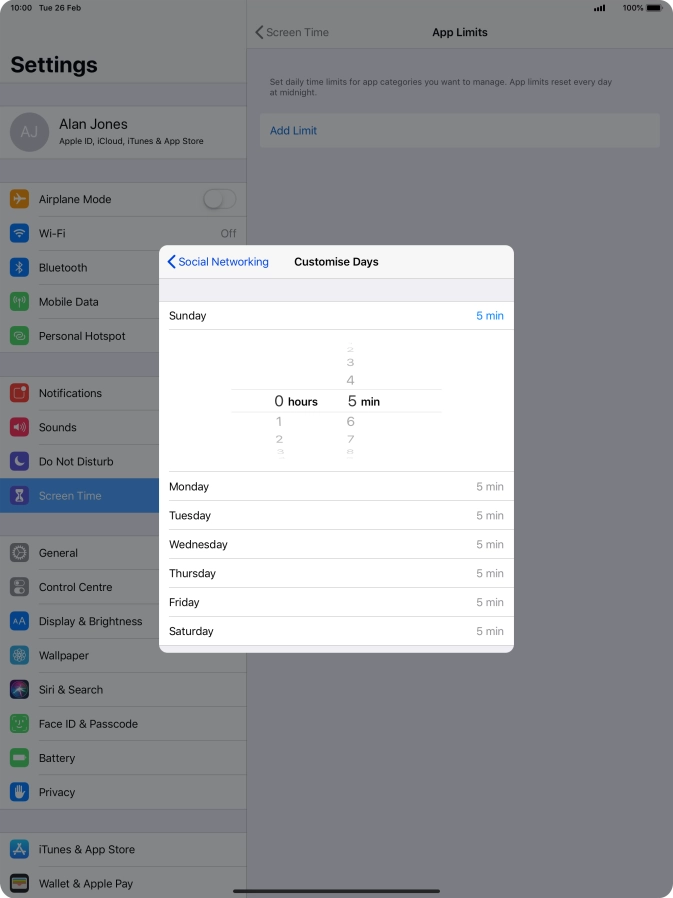Open Display & Brightness settings
This screenshot has width=673, height=898.
(90, 621)
